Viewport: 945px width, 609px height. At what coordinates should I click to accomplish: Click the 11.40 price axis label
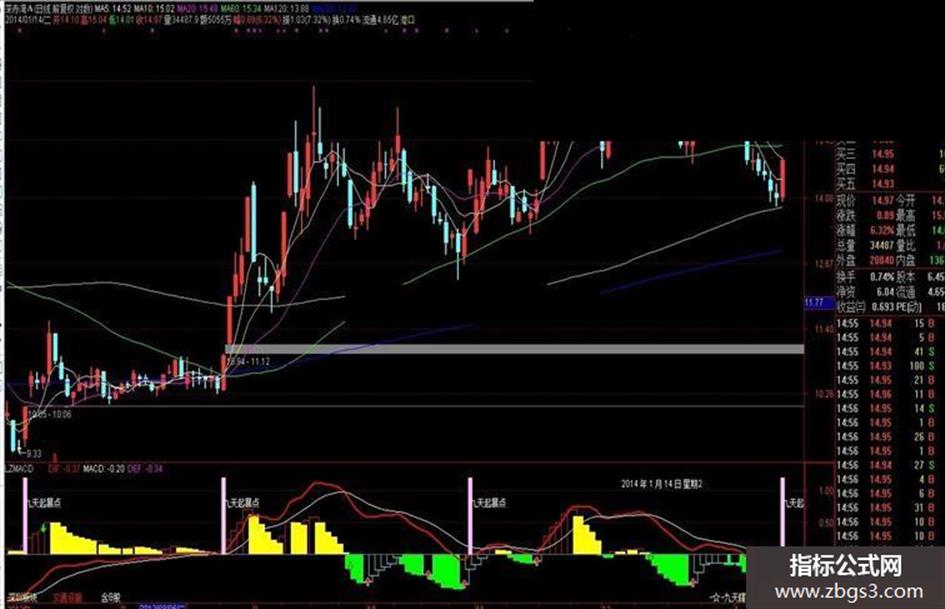coord(823,329)
